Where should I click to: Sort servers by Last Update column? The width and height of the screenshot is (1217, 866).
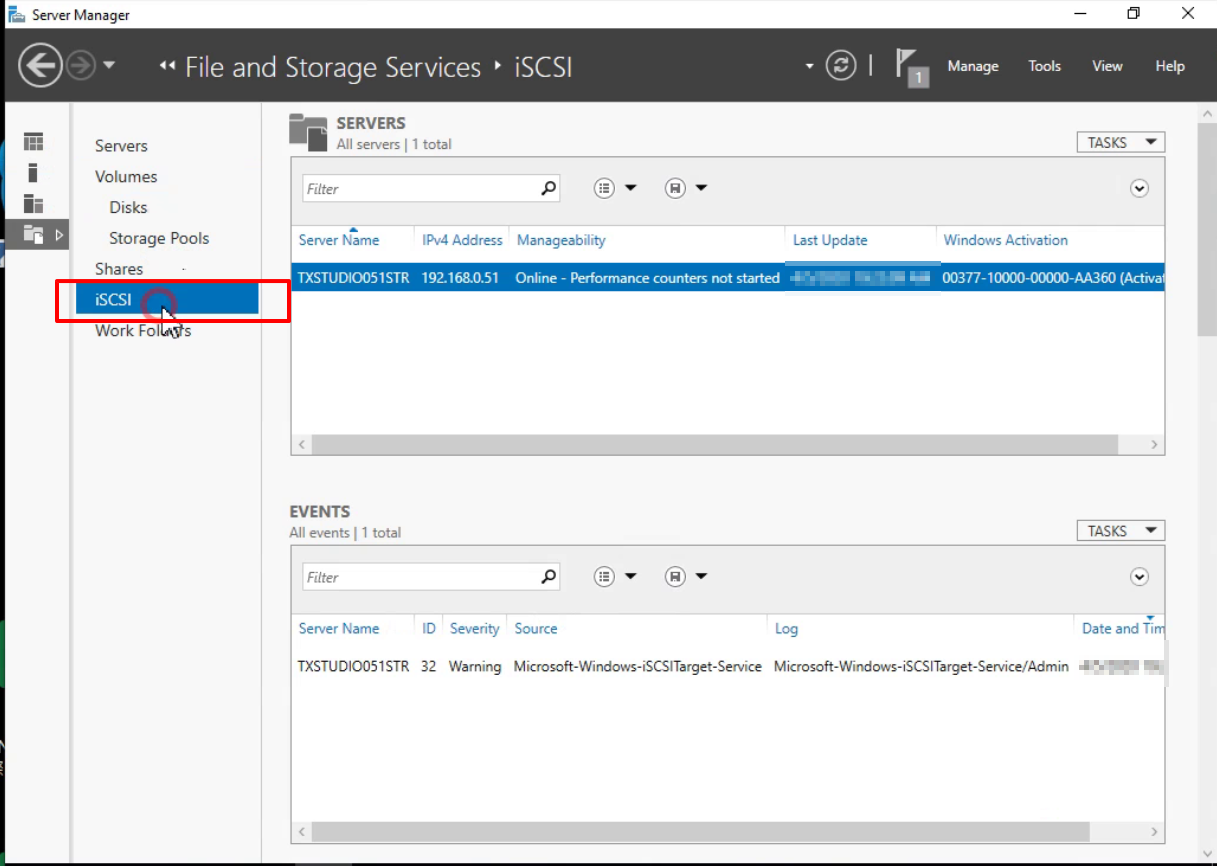point(830,240)
